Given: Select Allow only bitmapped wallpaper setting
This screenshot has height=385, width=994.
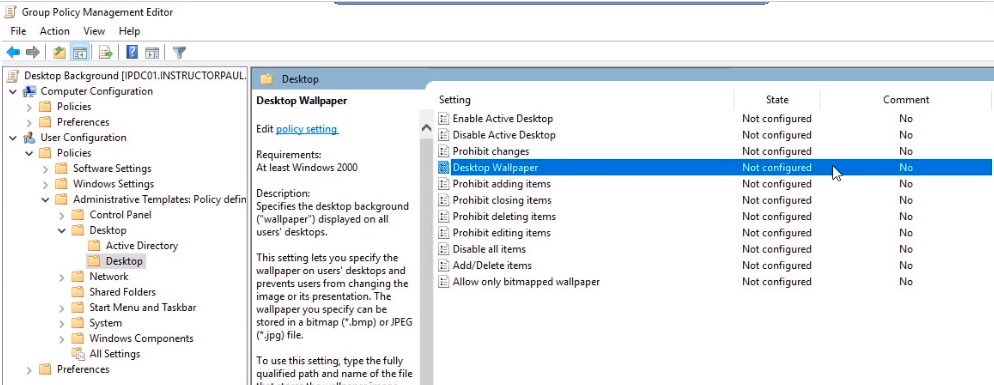Looking at the screenshot, I should coord(526,282).
